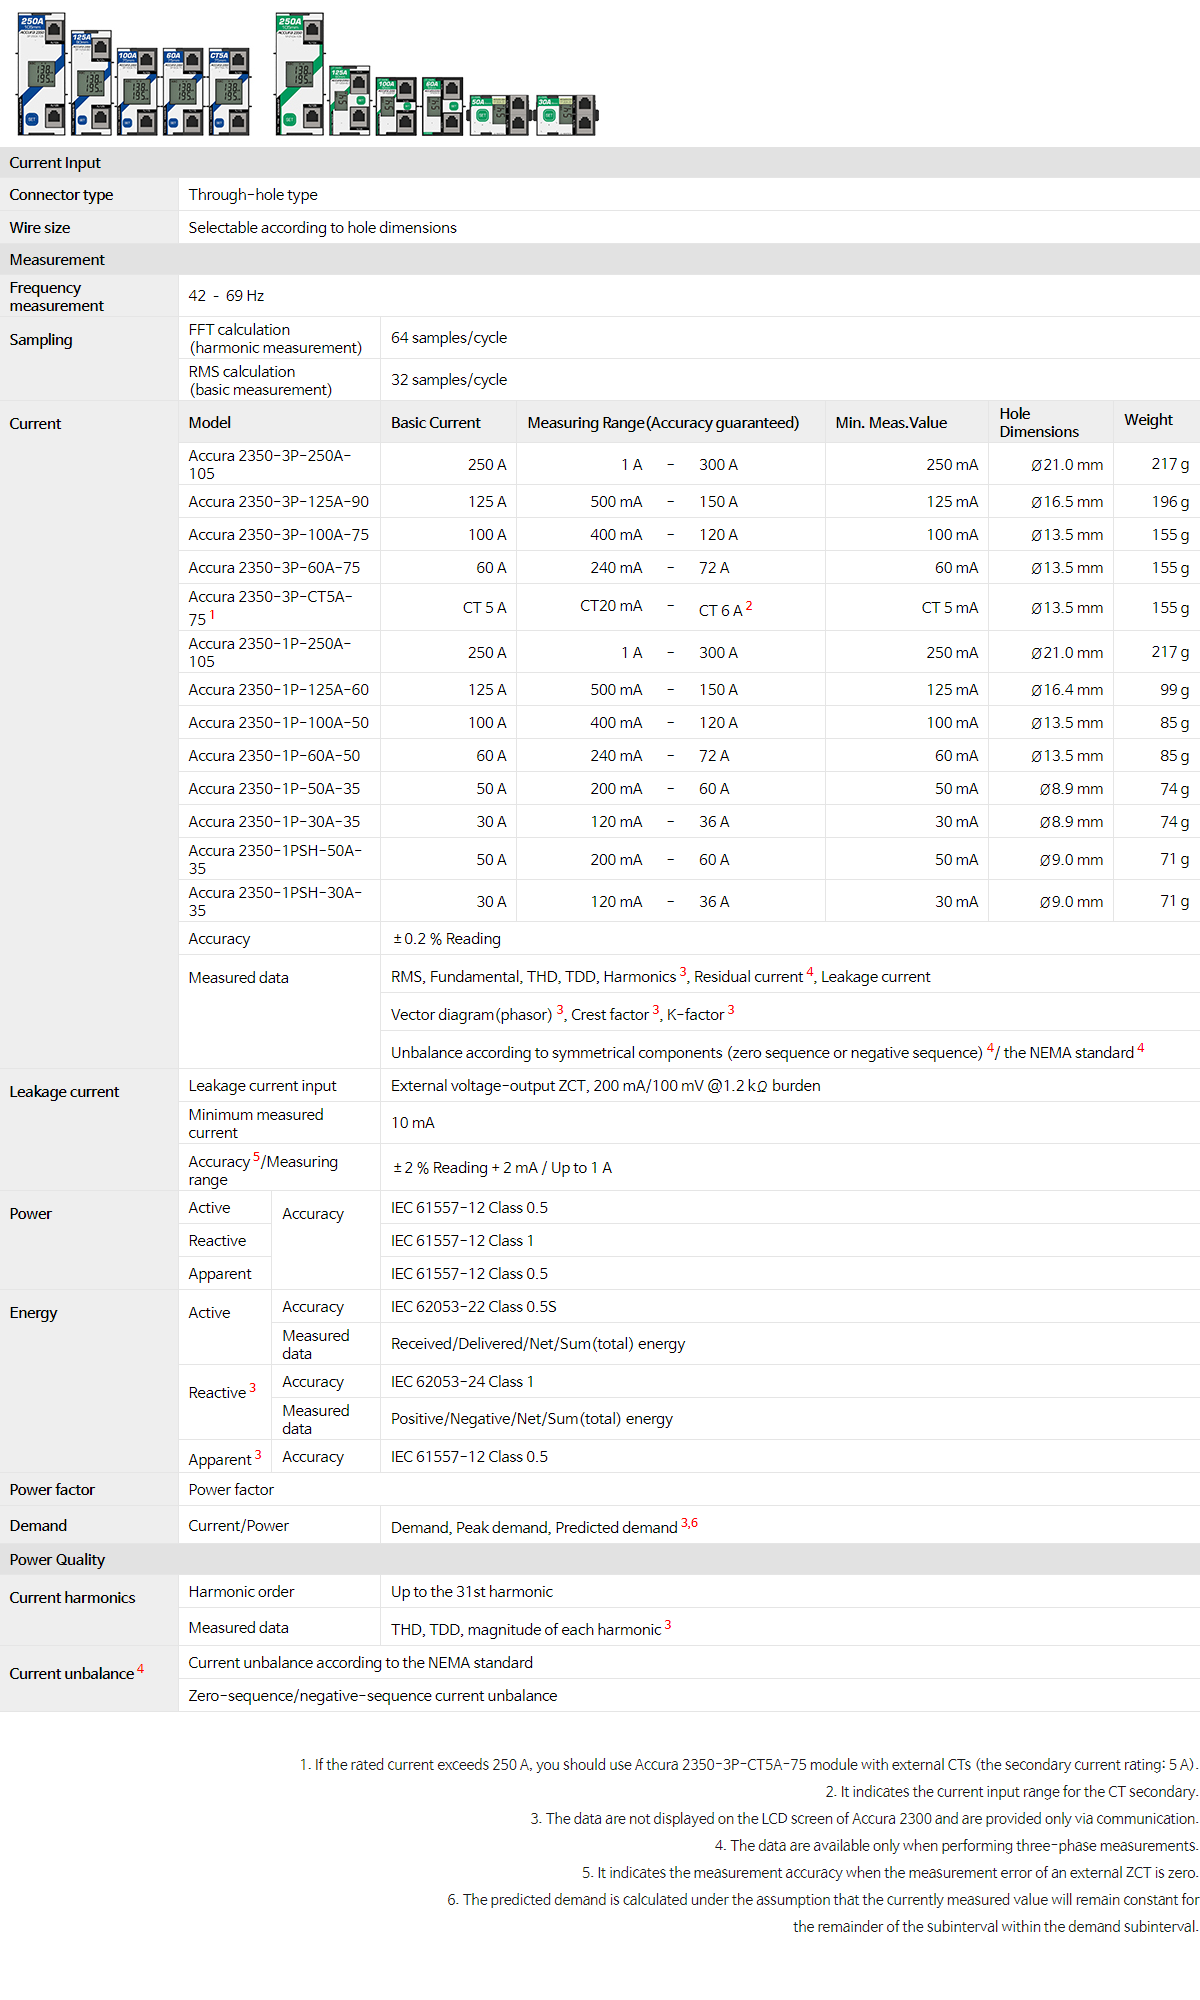
Task: Click the 'Leakage current input' label
Action: point(262,1086)
